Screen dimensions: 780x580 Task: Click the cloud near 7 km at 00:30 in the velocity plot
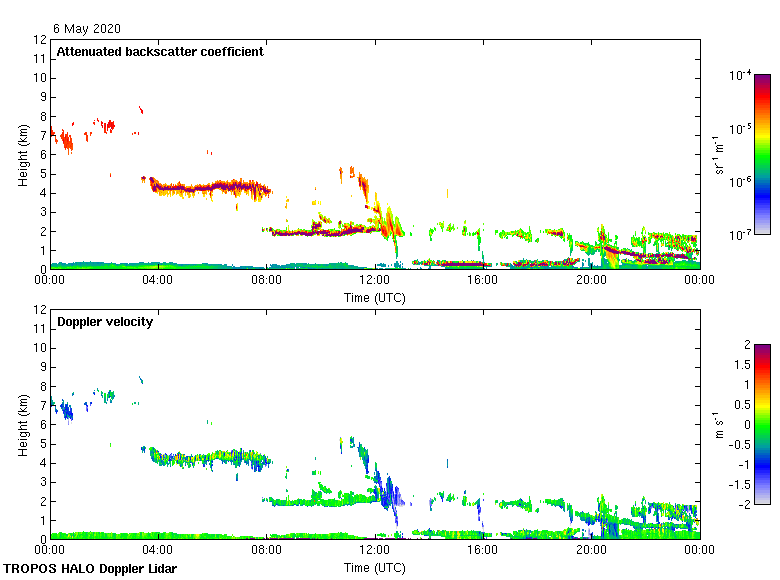[66, 410]
